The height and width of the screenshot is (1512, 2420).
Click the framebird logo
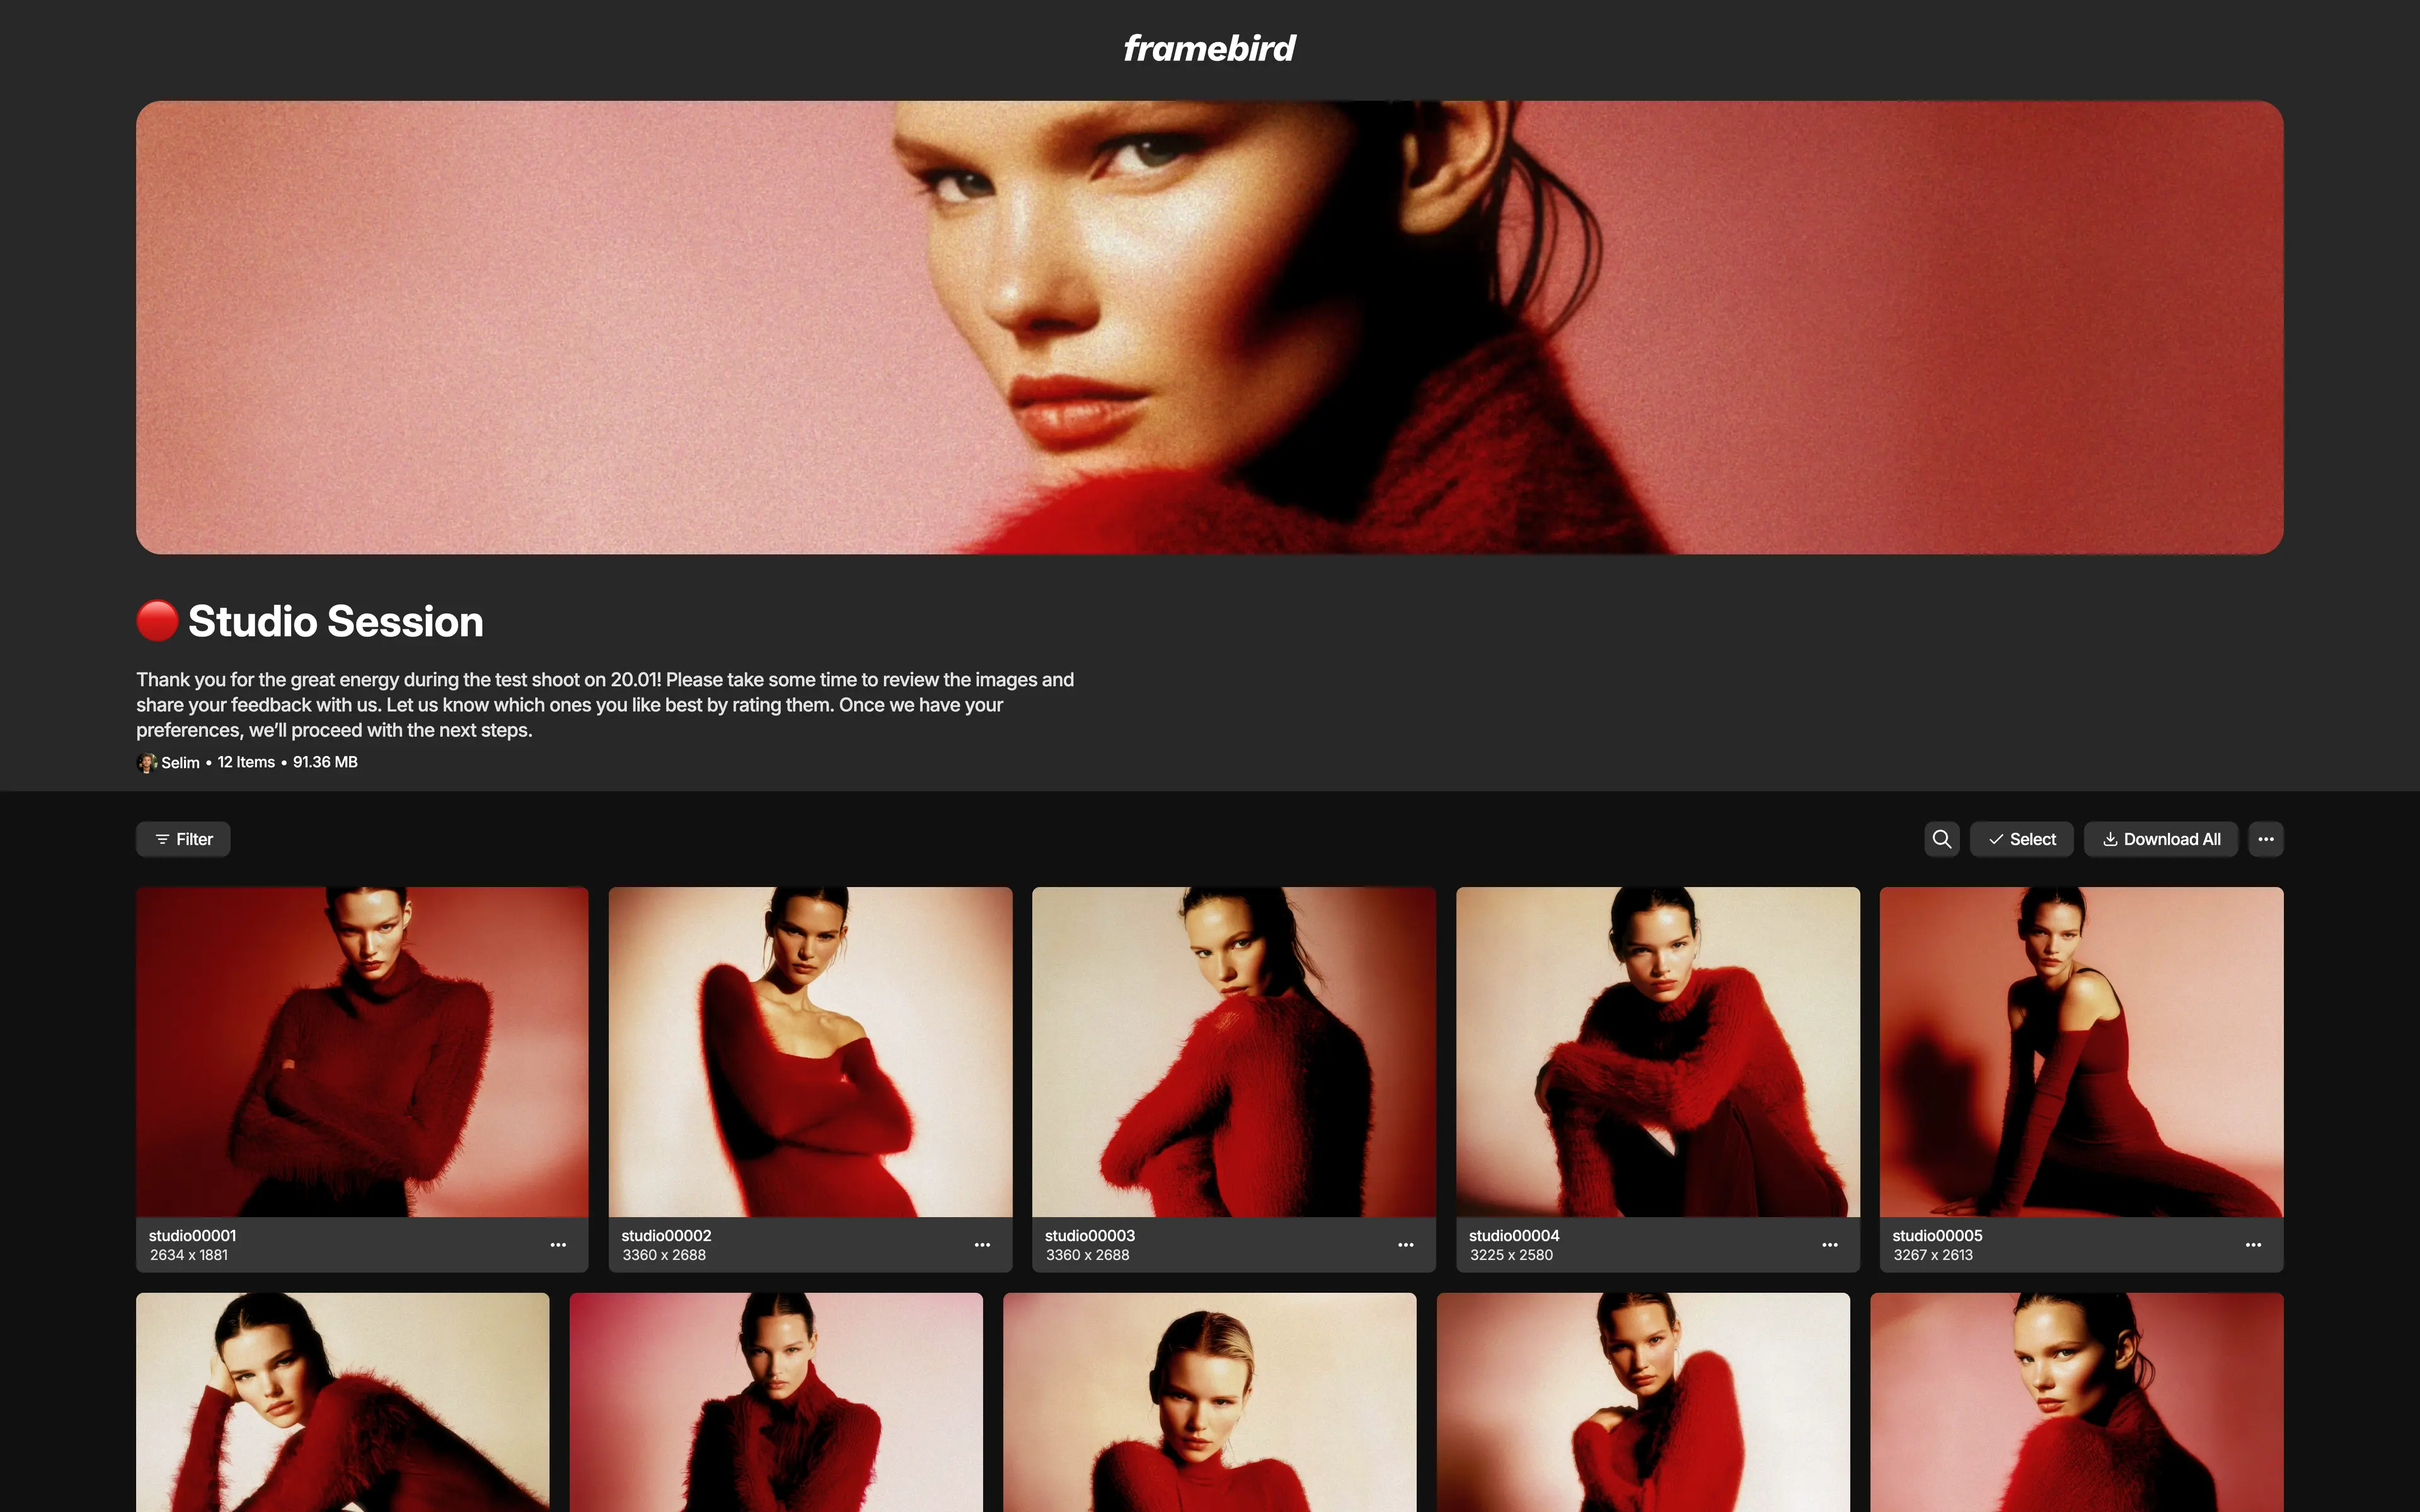point(1209,48)
